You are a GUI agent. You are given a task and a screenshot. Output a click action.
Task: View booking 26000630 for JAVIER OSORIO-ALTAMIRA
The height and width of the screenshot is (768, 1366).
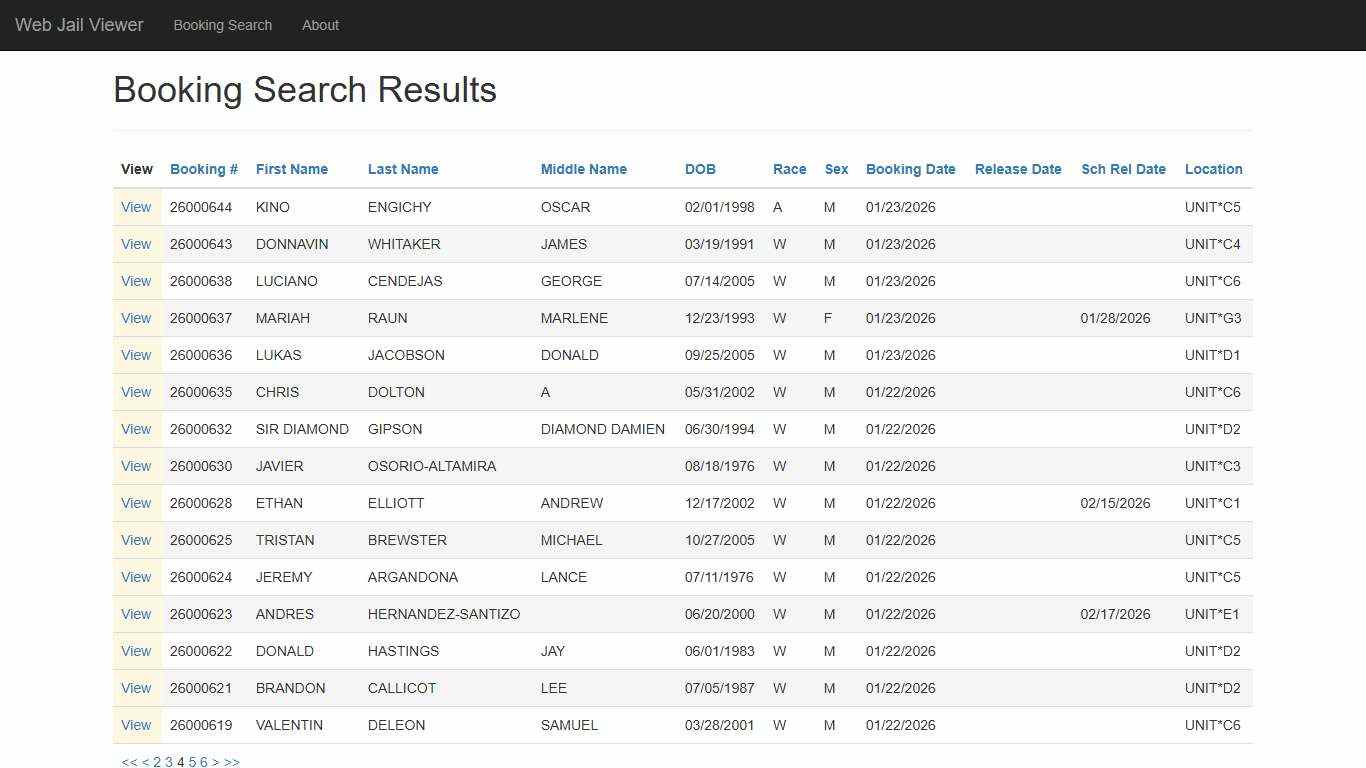pos(136,466)
